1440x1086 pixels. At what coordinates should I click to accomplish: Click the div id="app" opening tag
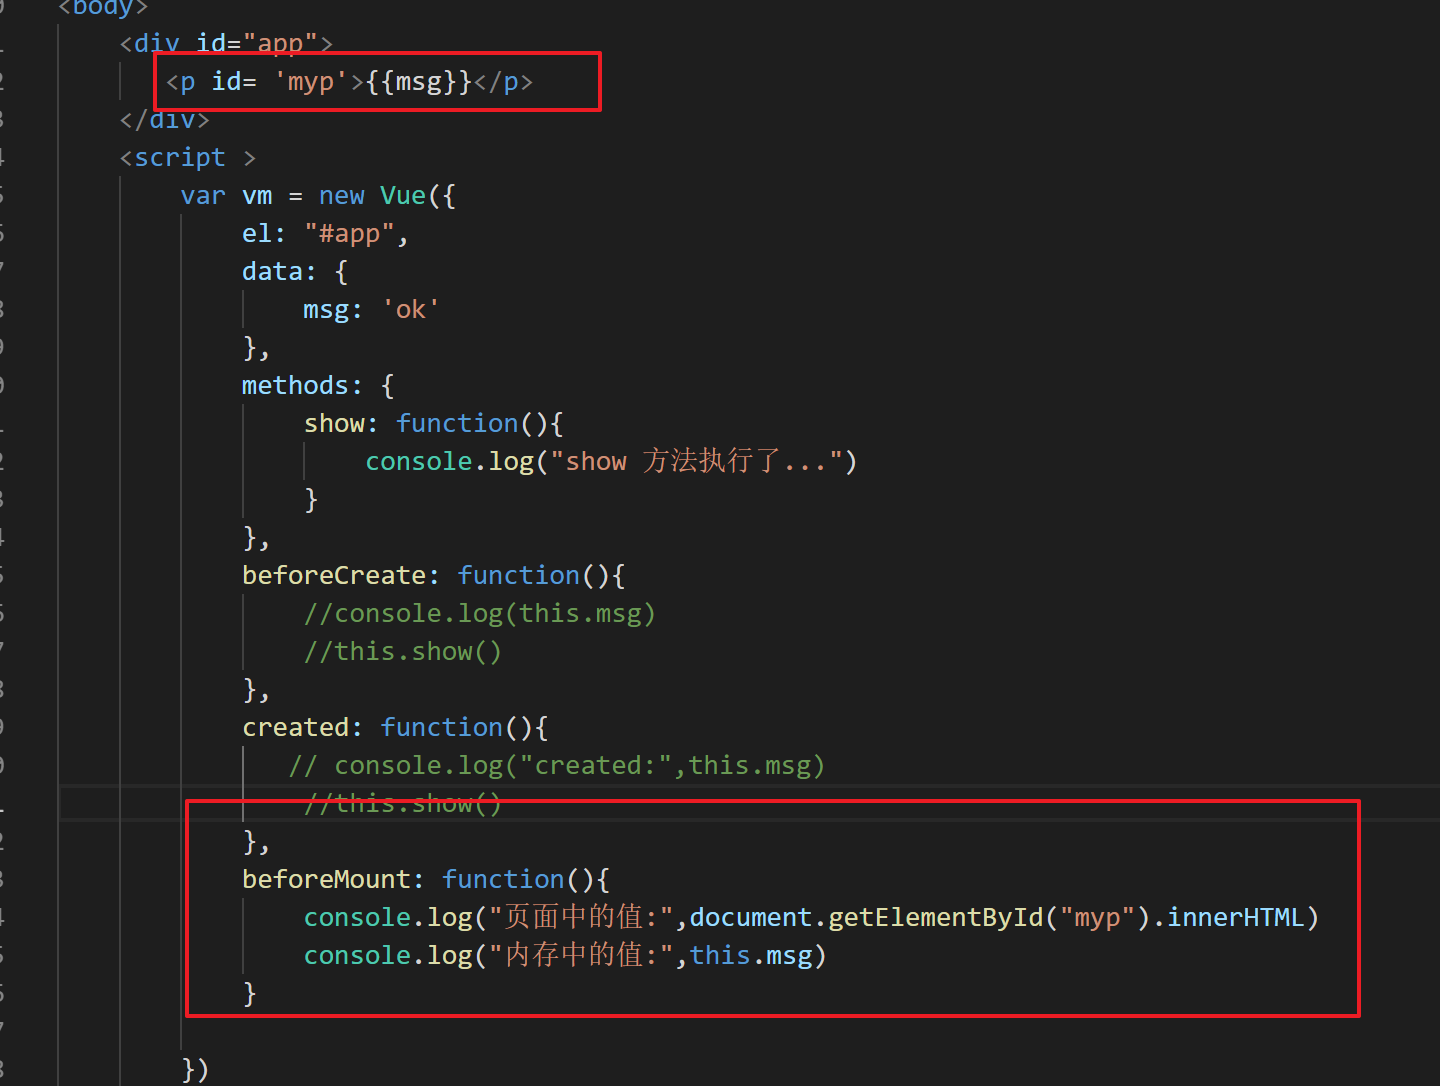[x=226, y=44]
